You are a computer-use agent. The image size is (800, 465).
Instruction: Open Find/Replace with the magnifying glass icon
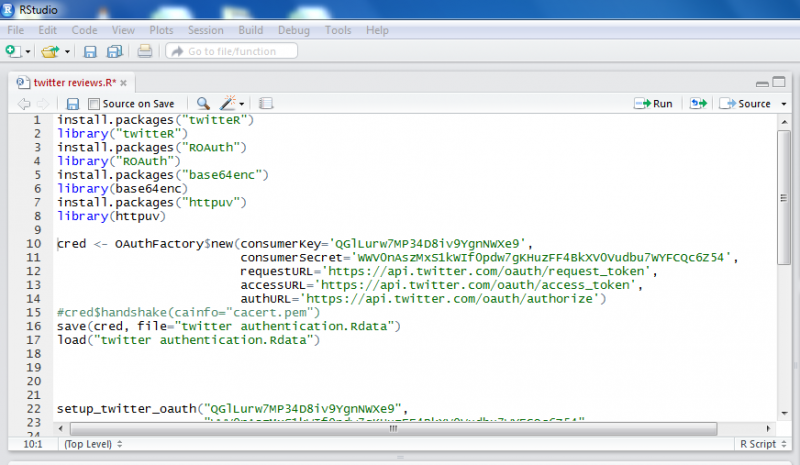(203, 103)
